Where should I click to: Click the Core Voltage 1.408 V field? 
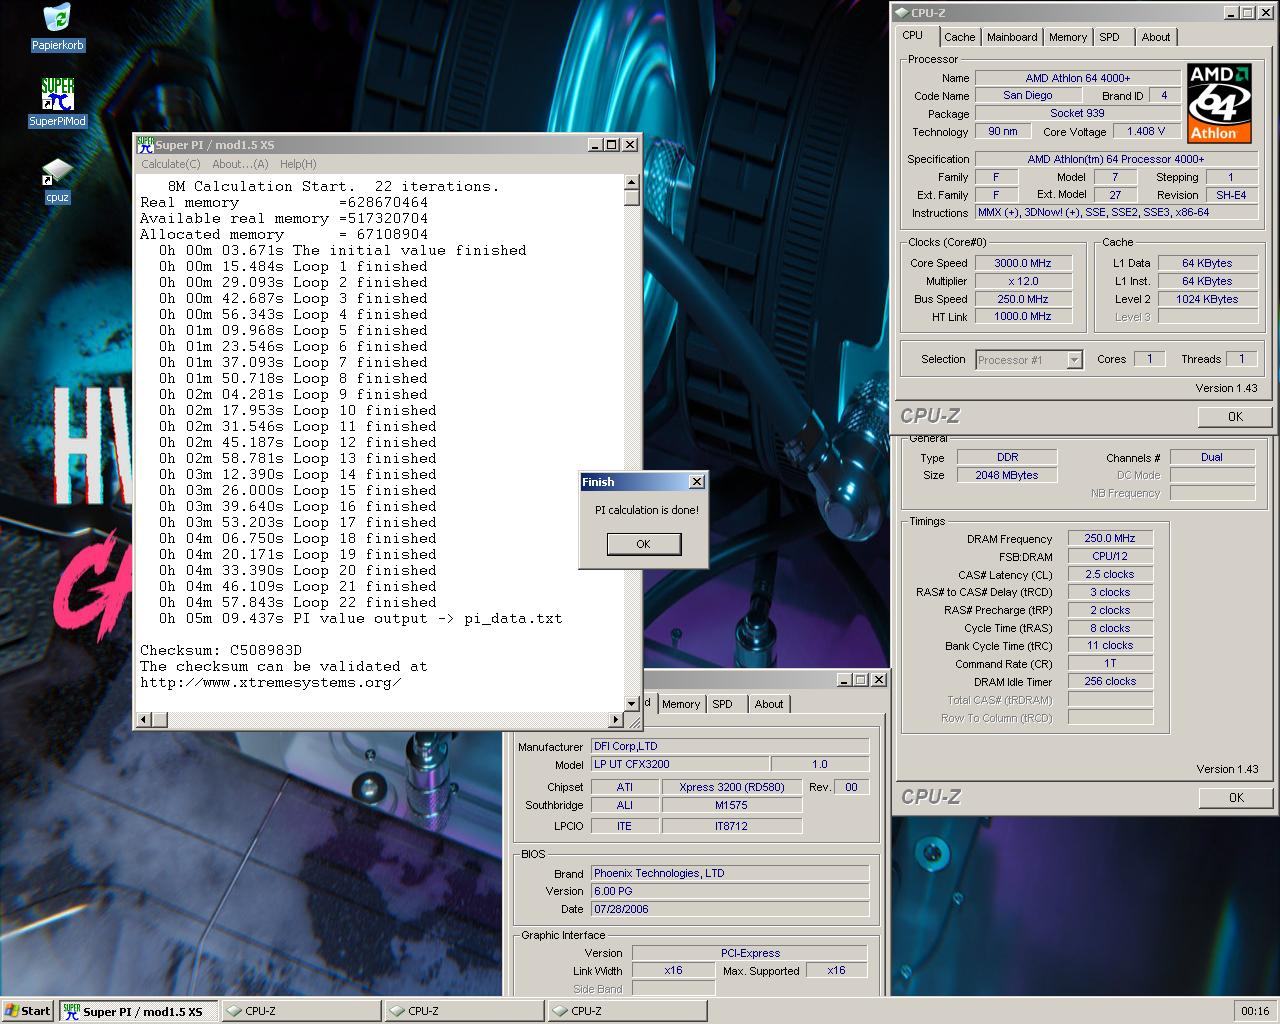(x=1146, y=132)
